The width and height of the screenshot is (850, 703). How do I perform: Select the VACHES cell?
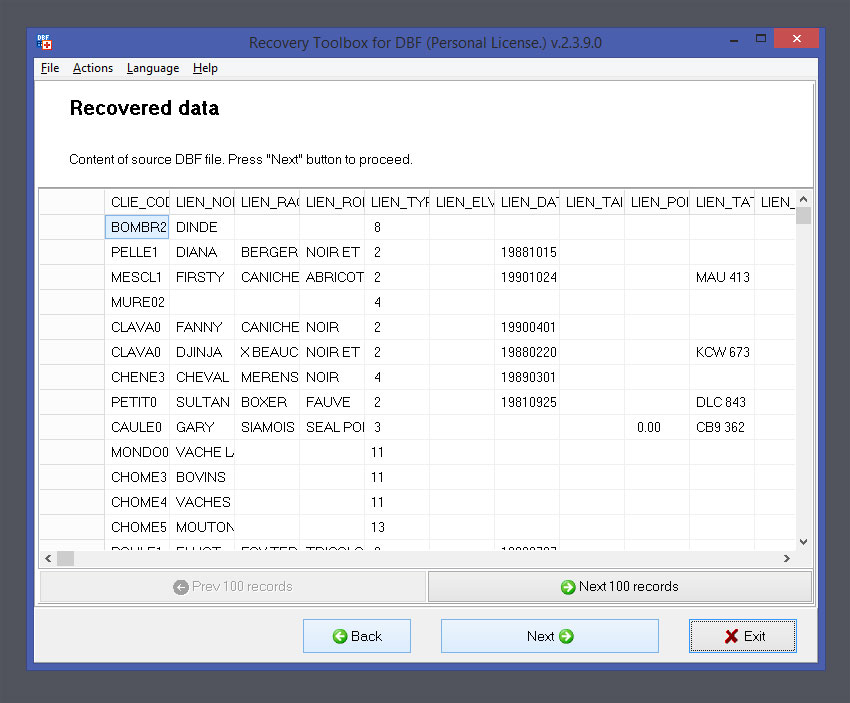tap(202, 502)
